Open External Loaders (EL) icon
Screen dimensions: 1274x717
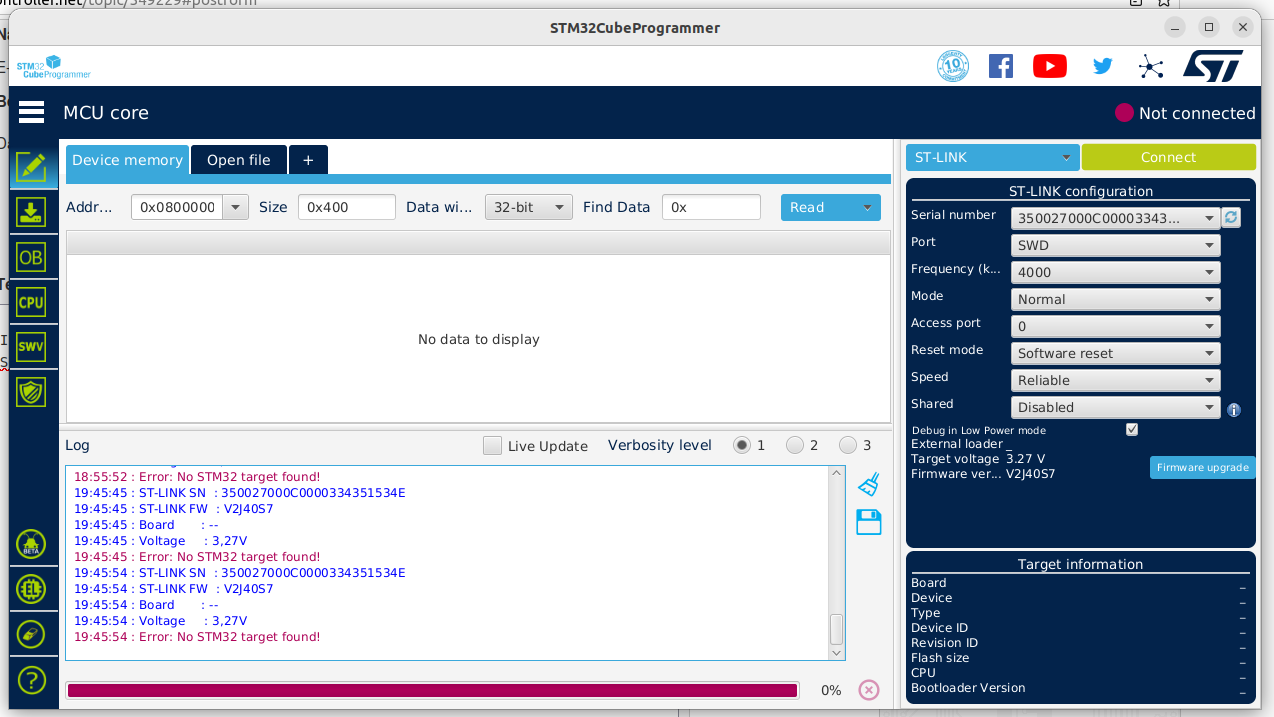32,589
